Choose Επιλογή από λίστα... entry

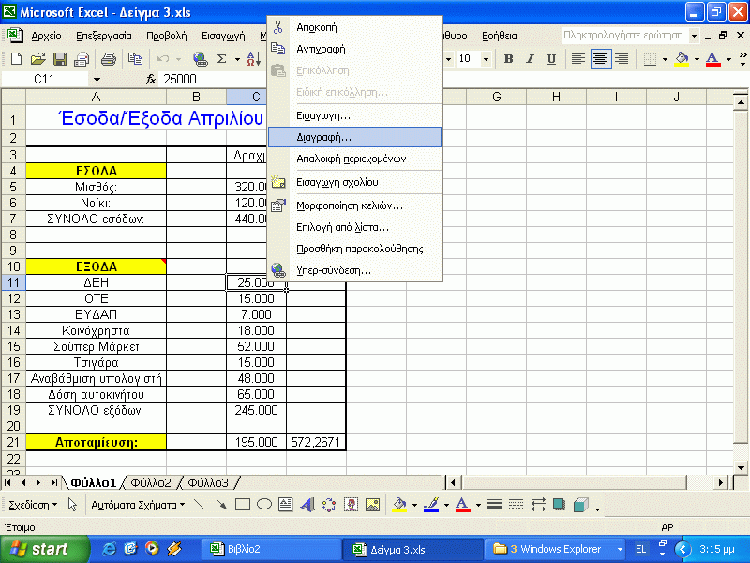tap(355, 227)
